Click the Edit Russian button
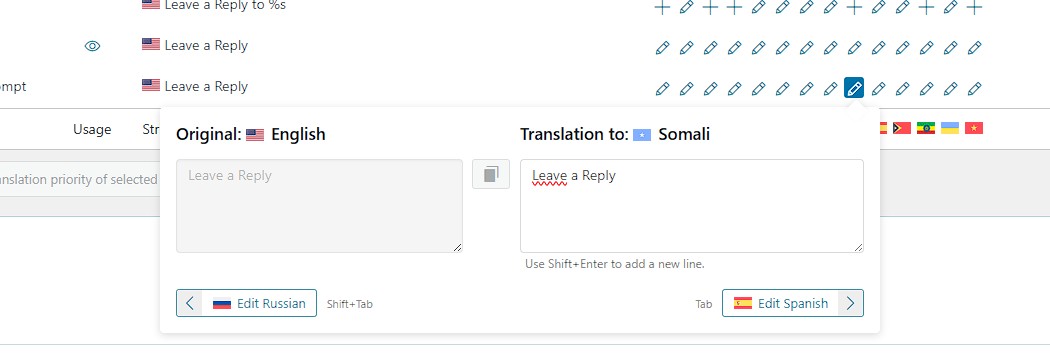This screenshot has height=364, width=1050. tap(246, 303)
